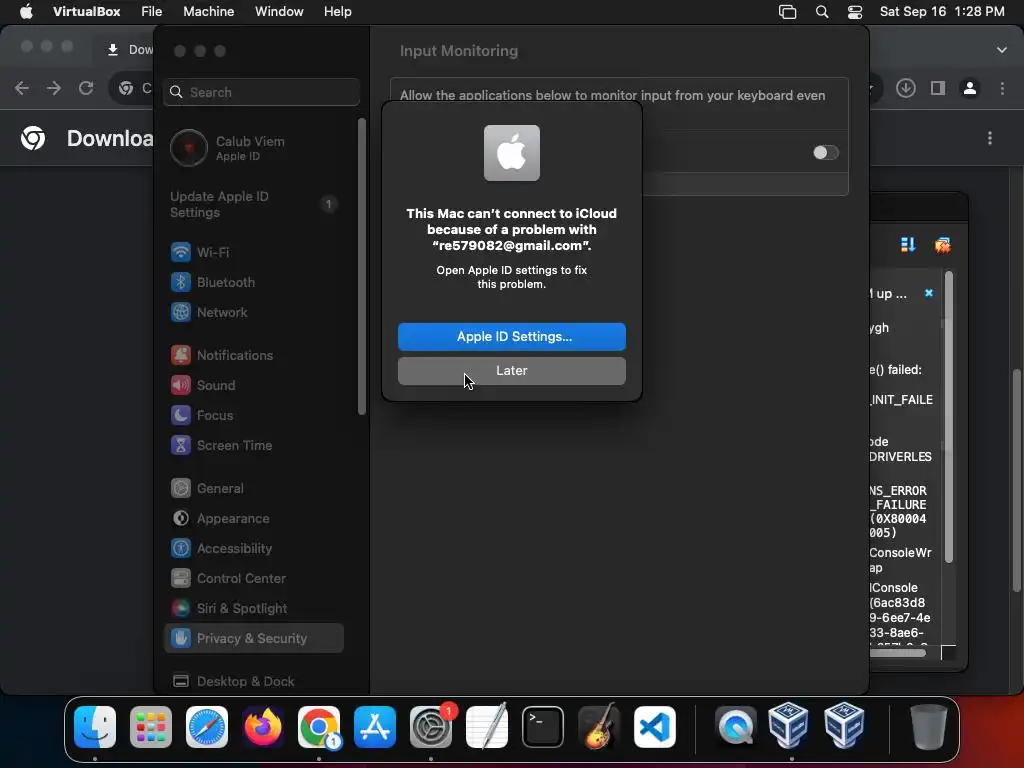Open the Help menu
Image resolution: width=1024 pixels, height=768 pixels.
click(x=338, y=12)
